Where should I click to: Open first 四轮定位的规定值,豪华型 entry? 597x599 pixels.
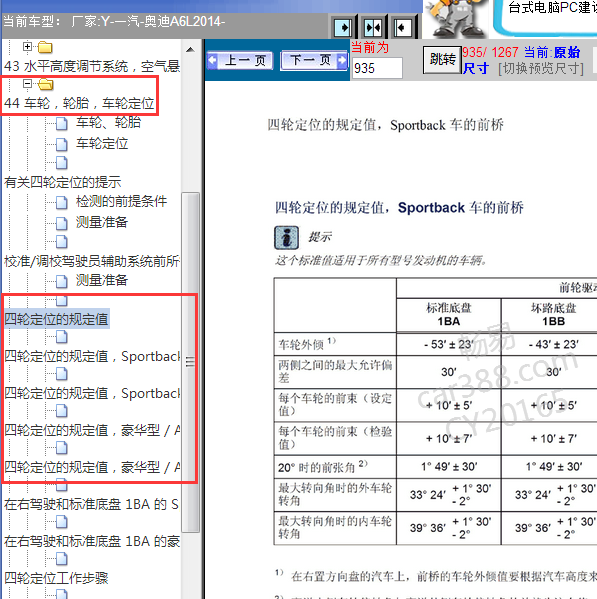(x=92, y=430)
